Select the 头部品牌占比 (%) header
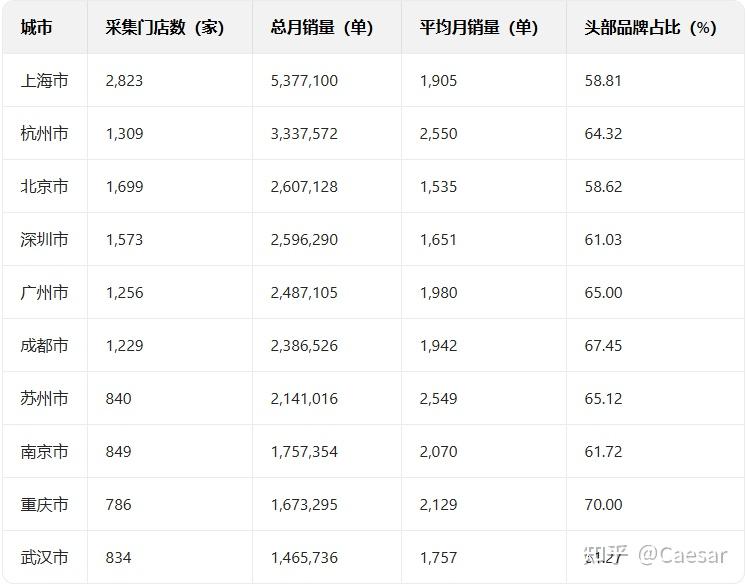The height and width of the screenshot is (586, 746). point(650,28)
